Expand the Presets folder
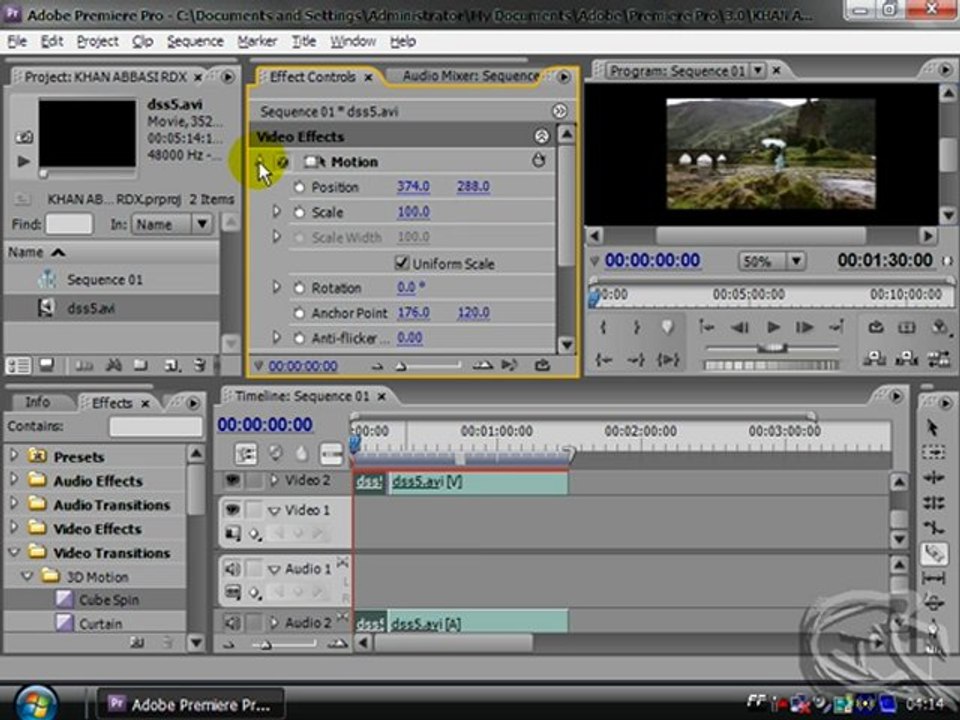 coord(13,455)
